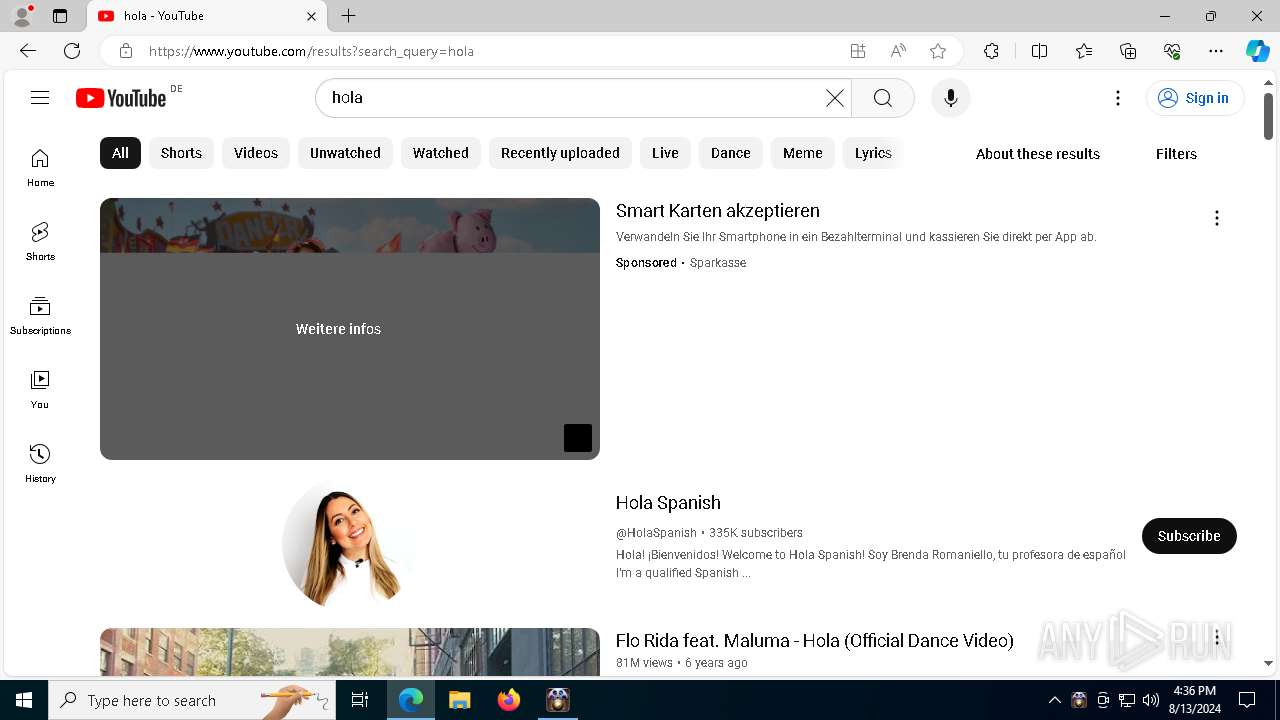The width and height of the screenshot is (1280, 720).
Task: Add page to favorites star
Action: click(938, 51)
